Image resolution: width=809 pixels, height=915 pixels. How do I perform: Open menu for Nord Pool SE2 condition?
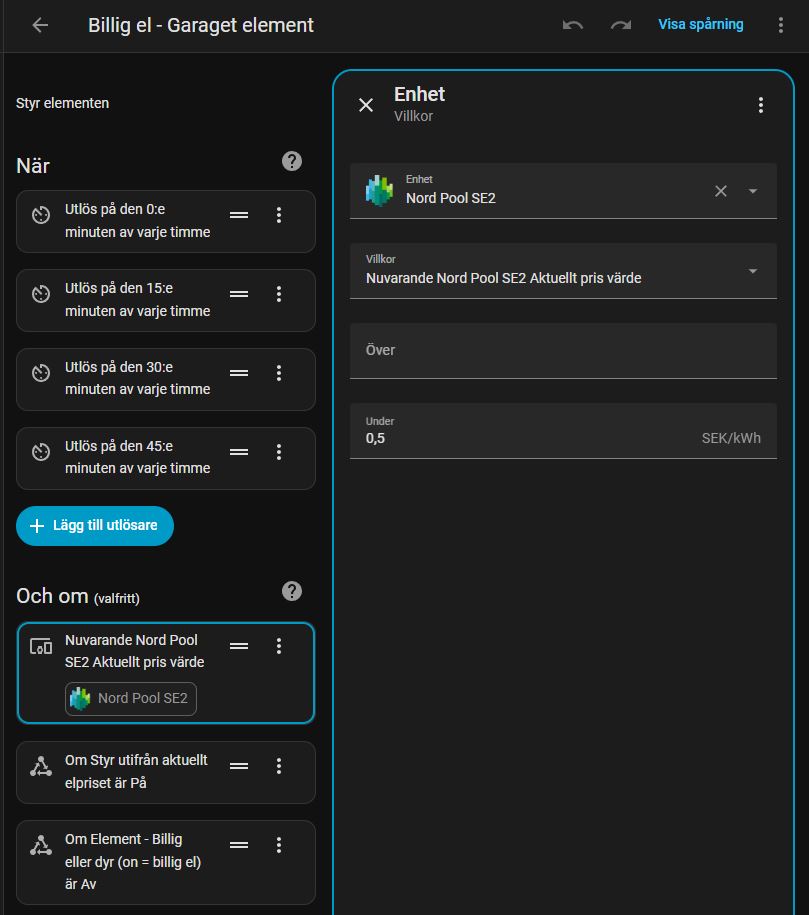coord(279,646)
